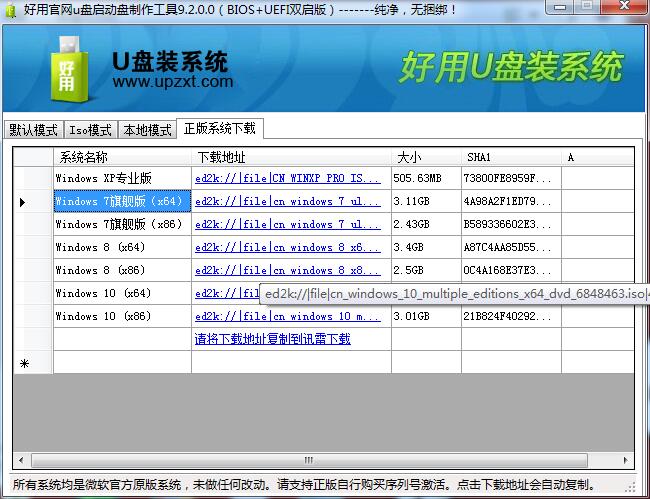Click the 3.01GB size cell
Viewport: 650px width, 499px height.
coord(426,316)
